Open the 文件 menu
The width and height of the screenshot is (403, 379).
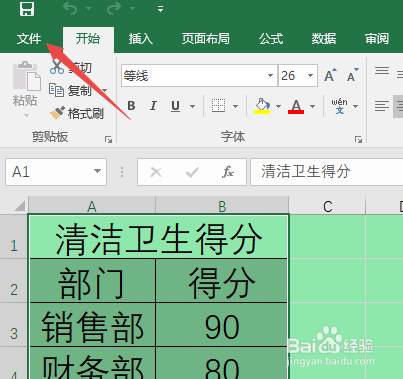(x=29, y=39)
